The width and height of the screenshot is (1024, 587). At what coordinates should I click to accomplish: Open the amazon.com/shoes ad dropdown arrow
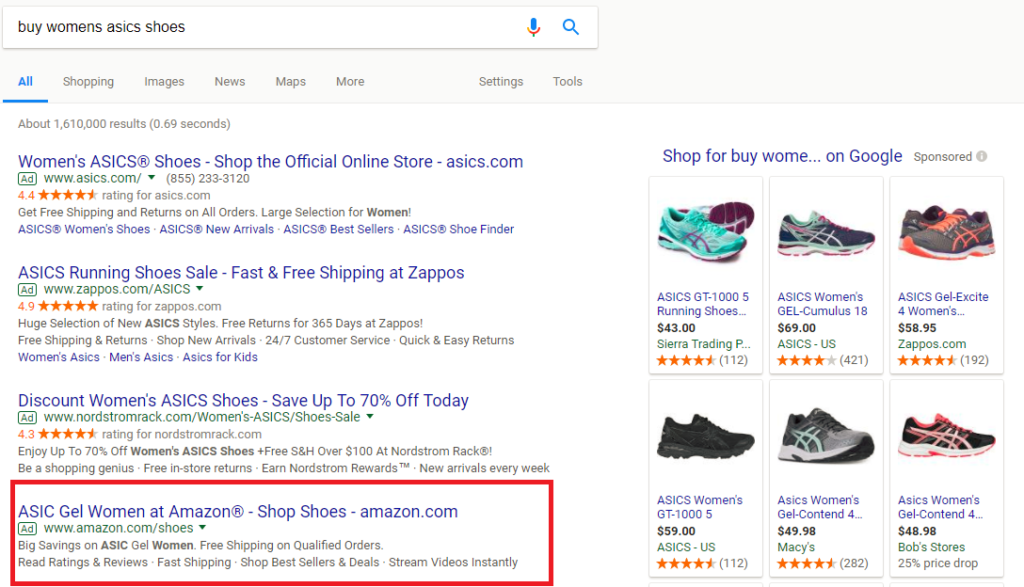tap(203, 528)
